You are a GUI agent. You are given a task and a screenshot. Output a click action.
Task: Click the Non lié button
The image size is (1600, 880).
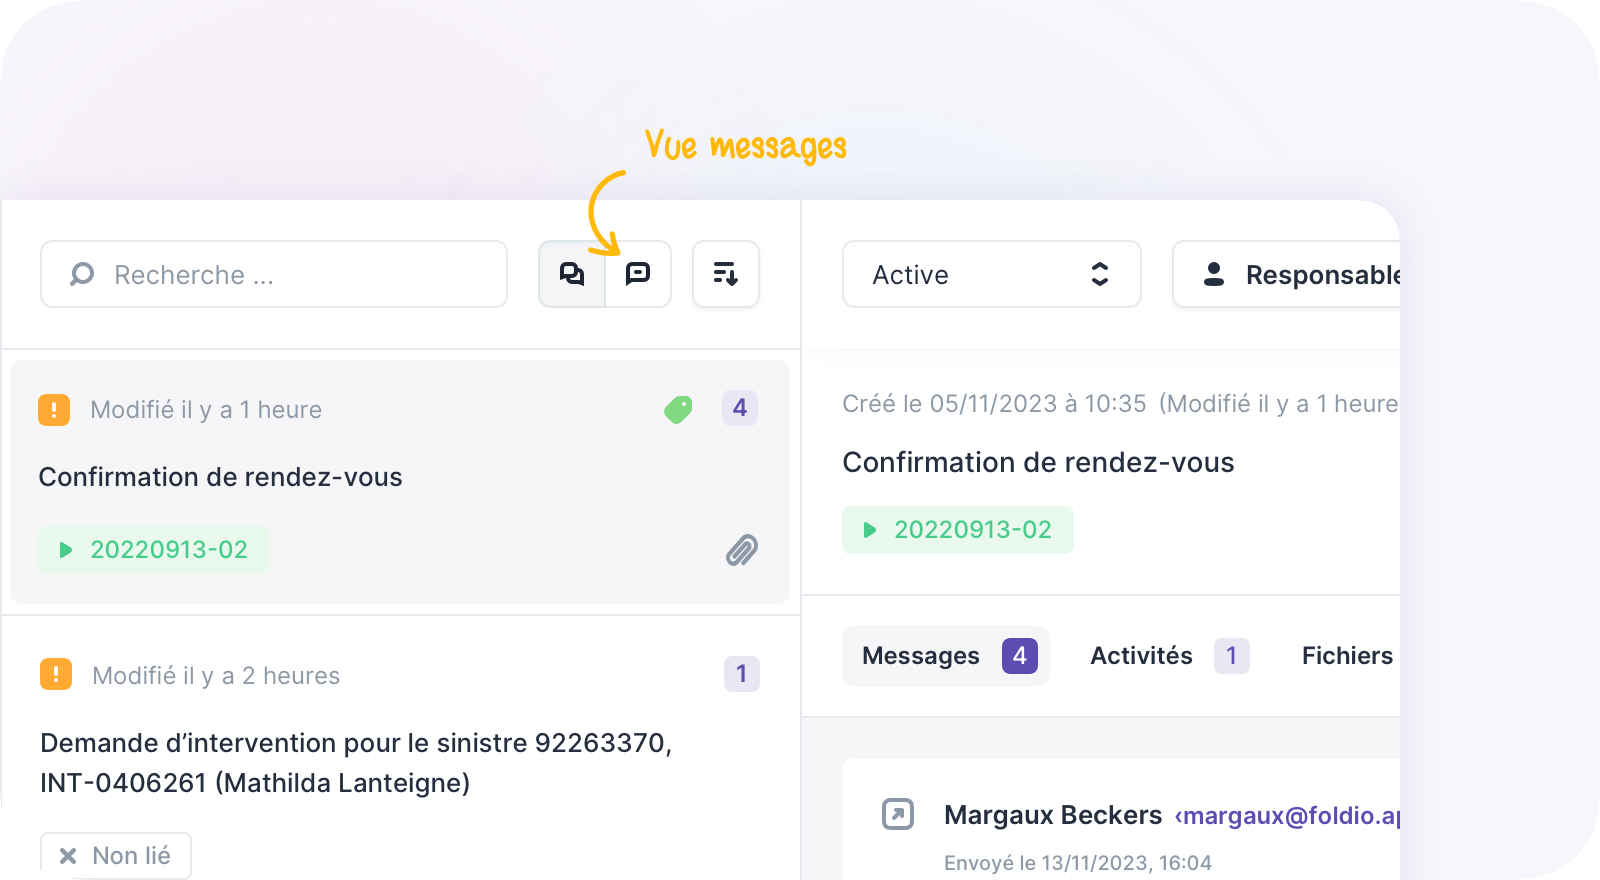point(116,856)
